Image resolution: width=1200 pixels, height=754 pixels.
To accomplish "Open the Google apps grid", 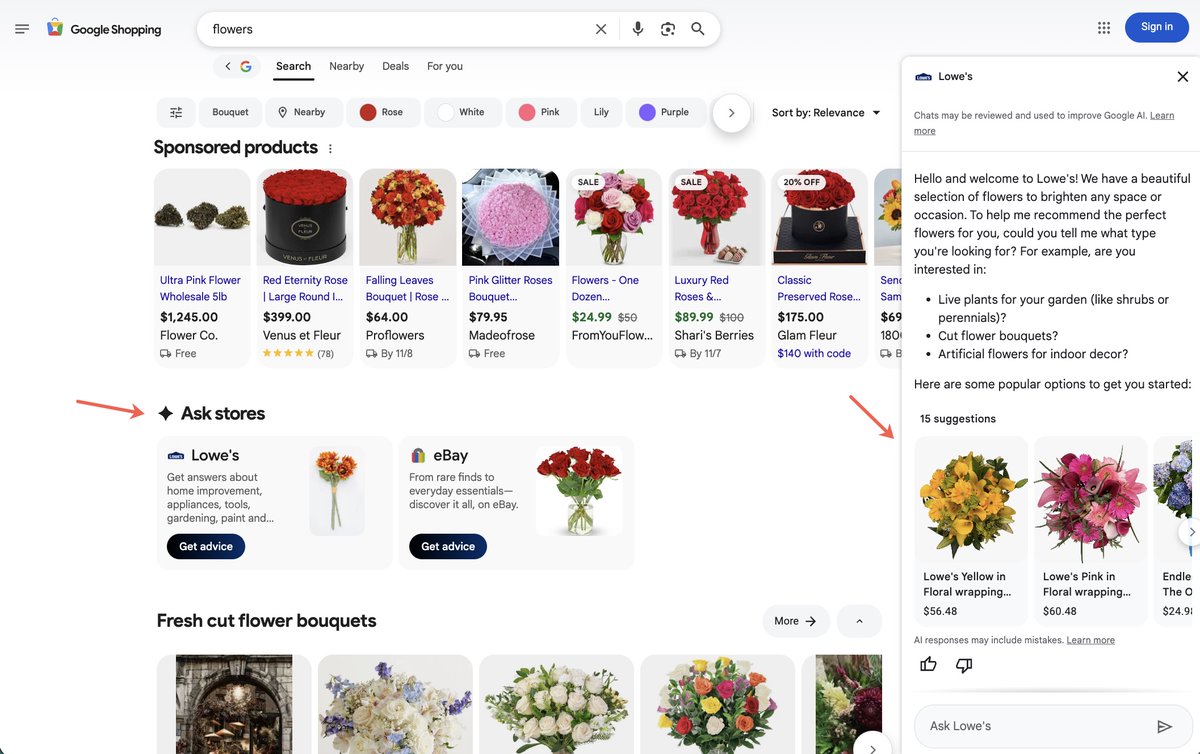I will point(1104,28).
